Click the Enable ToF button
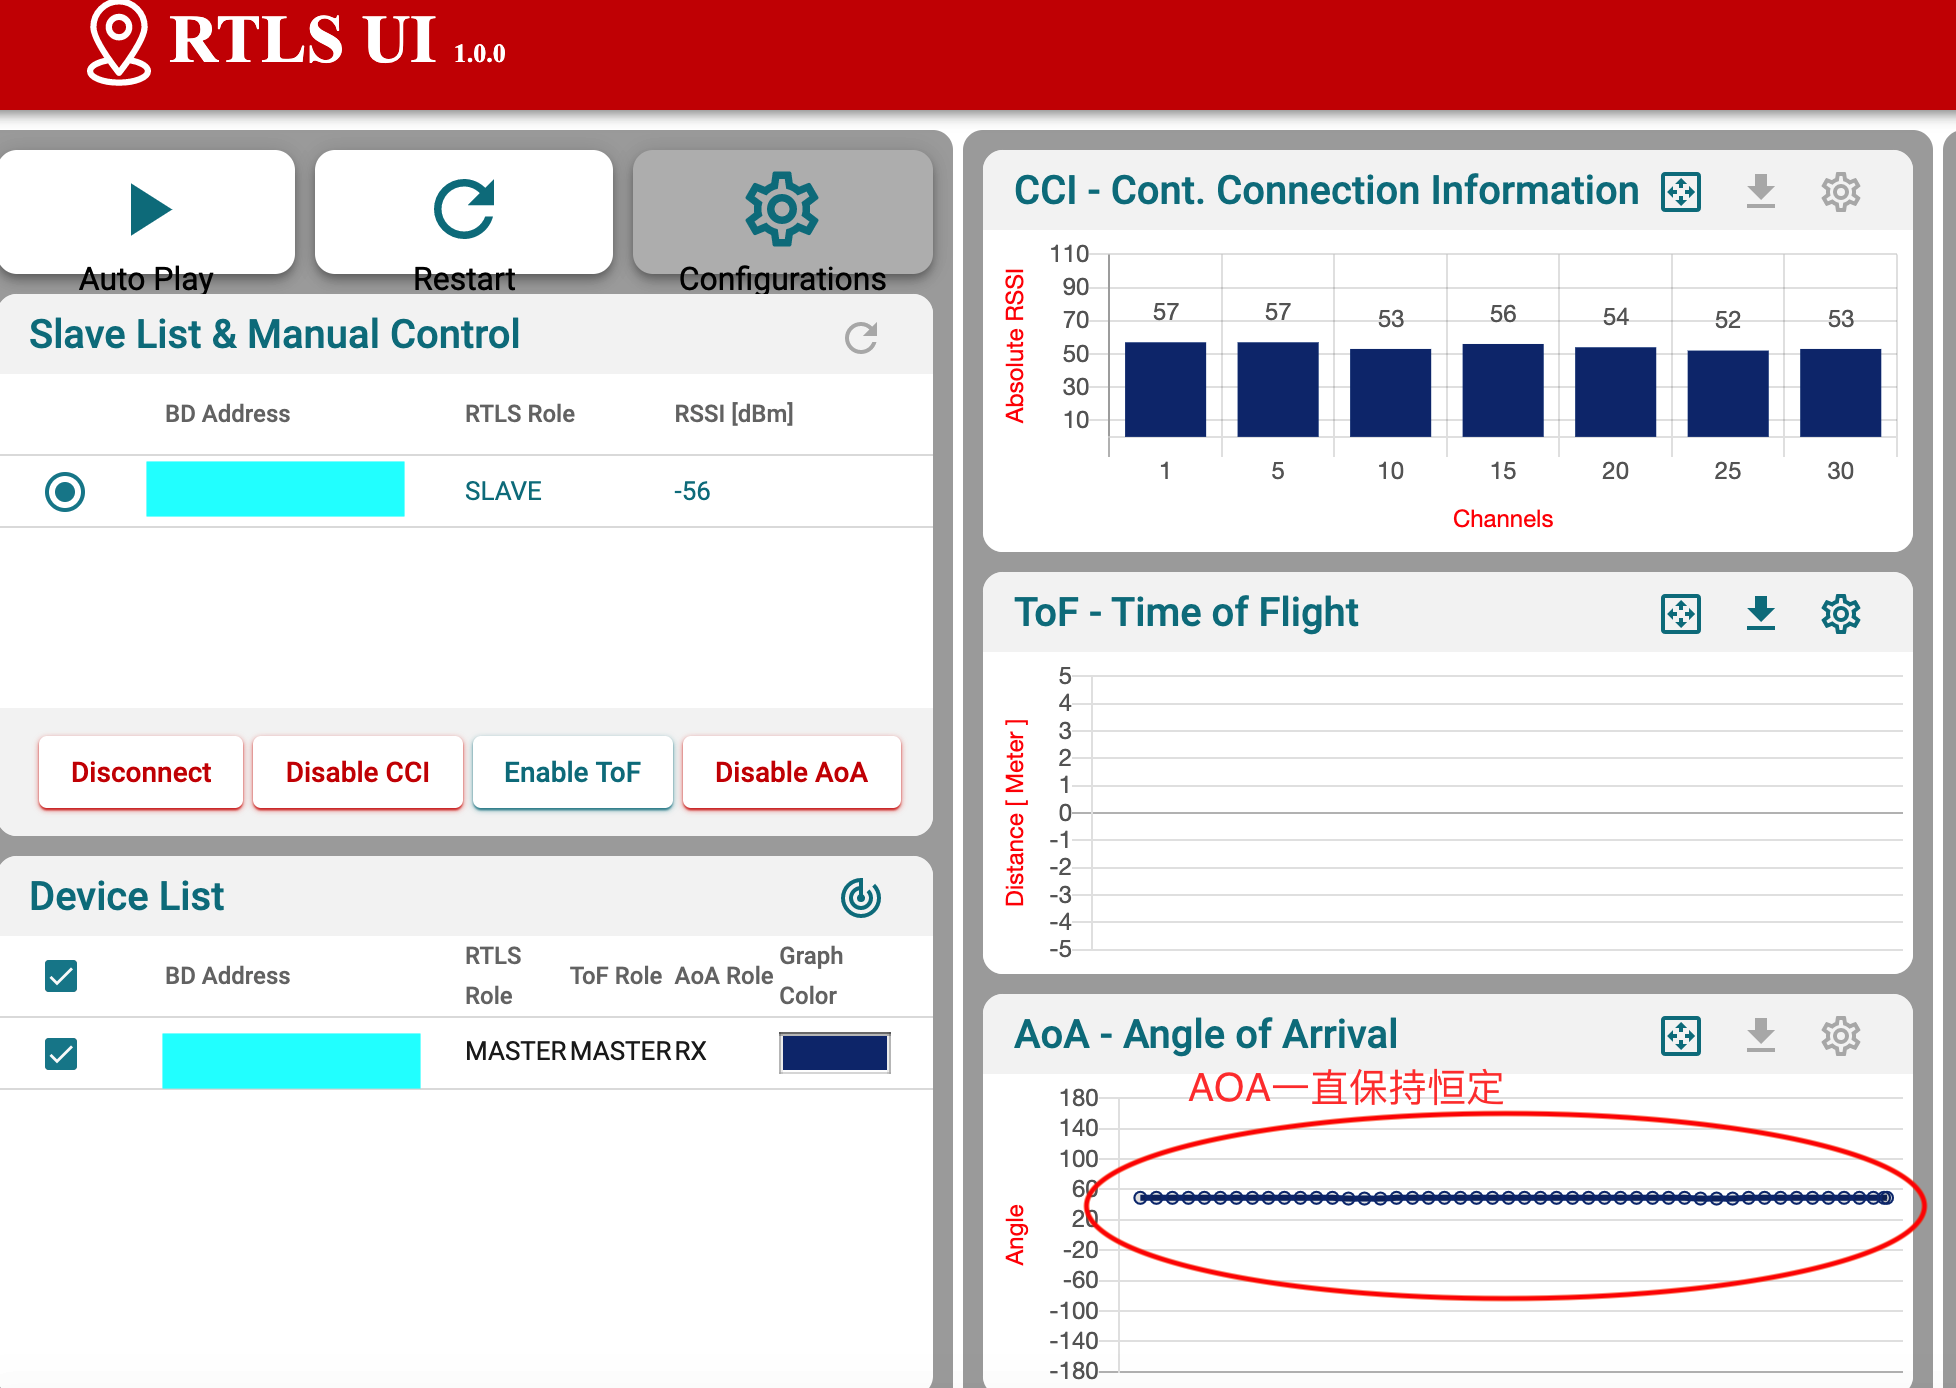 point(572,772)
